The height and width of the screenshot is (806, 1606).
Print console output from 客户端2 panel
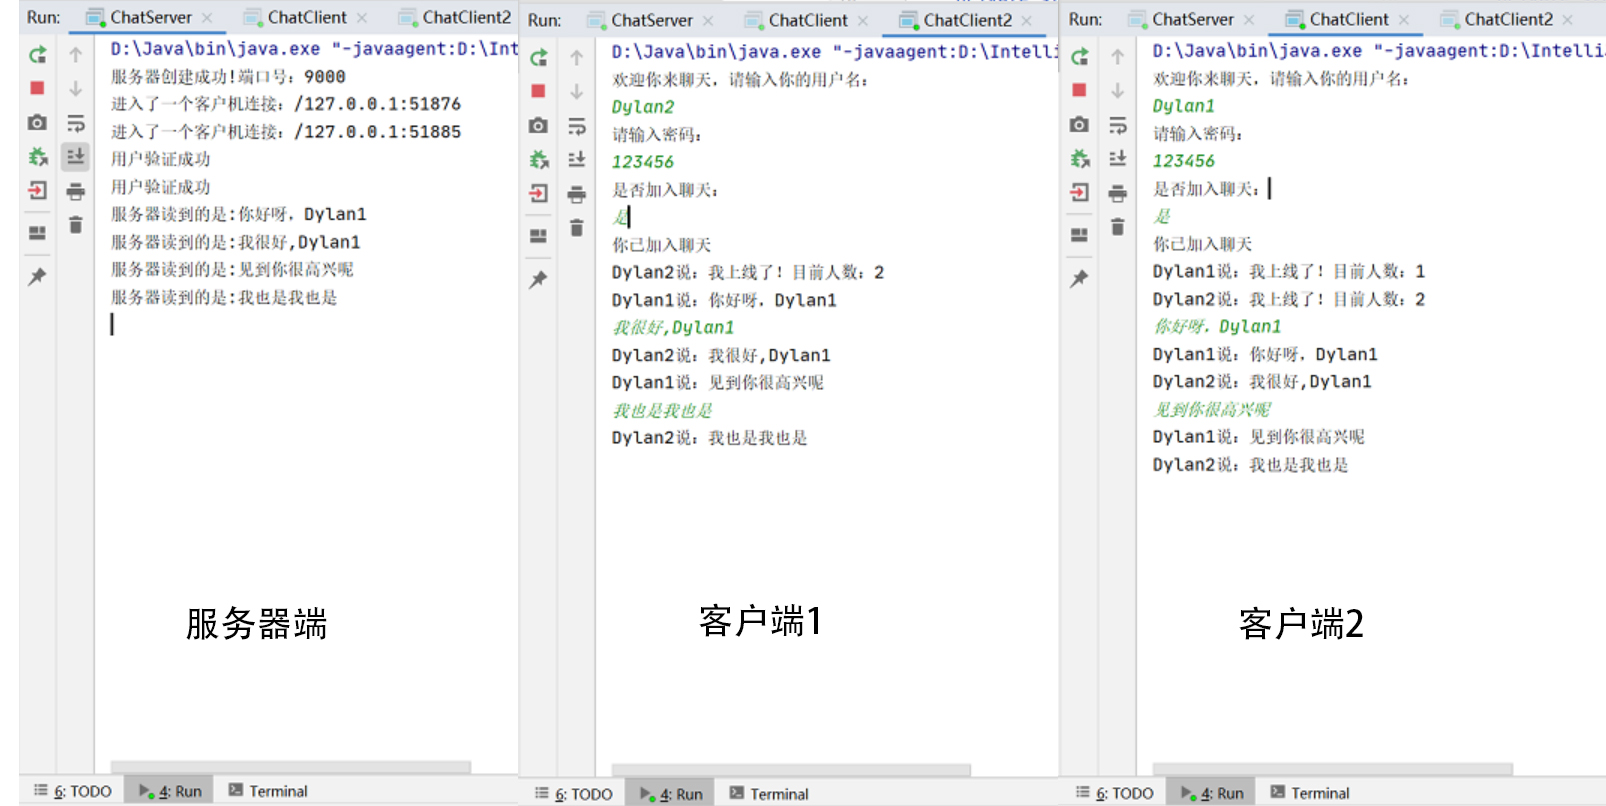[1117, 193]
